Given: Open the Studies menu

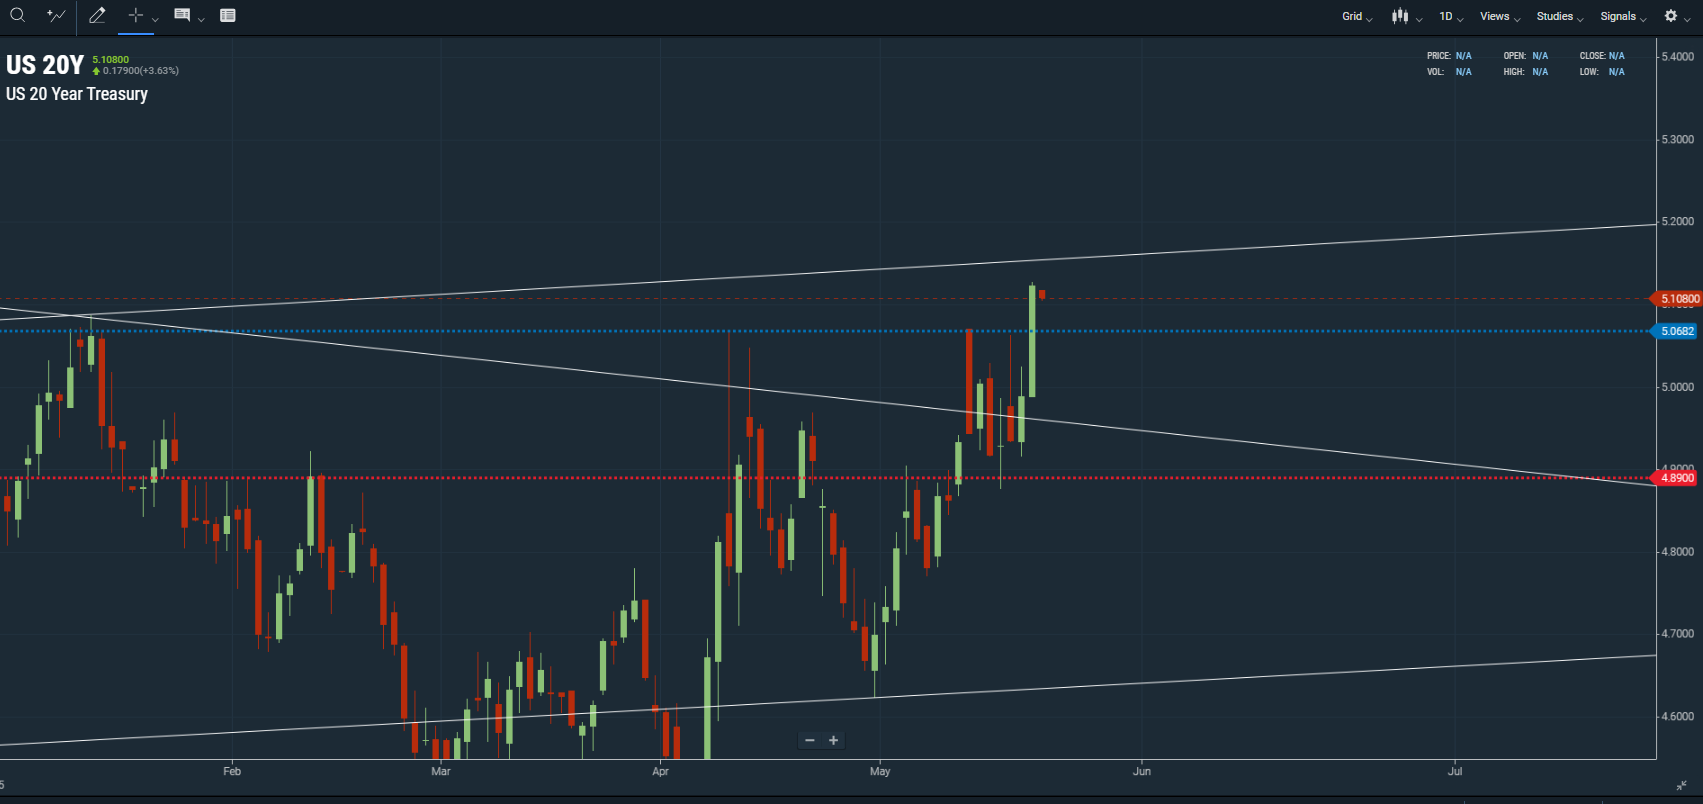Looking at the screenshot, I should (x=1560, y=16).
